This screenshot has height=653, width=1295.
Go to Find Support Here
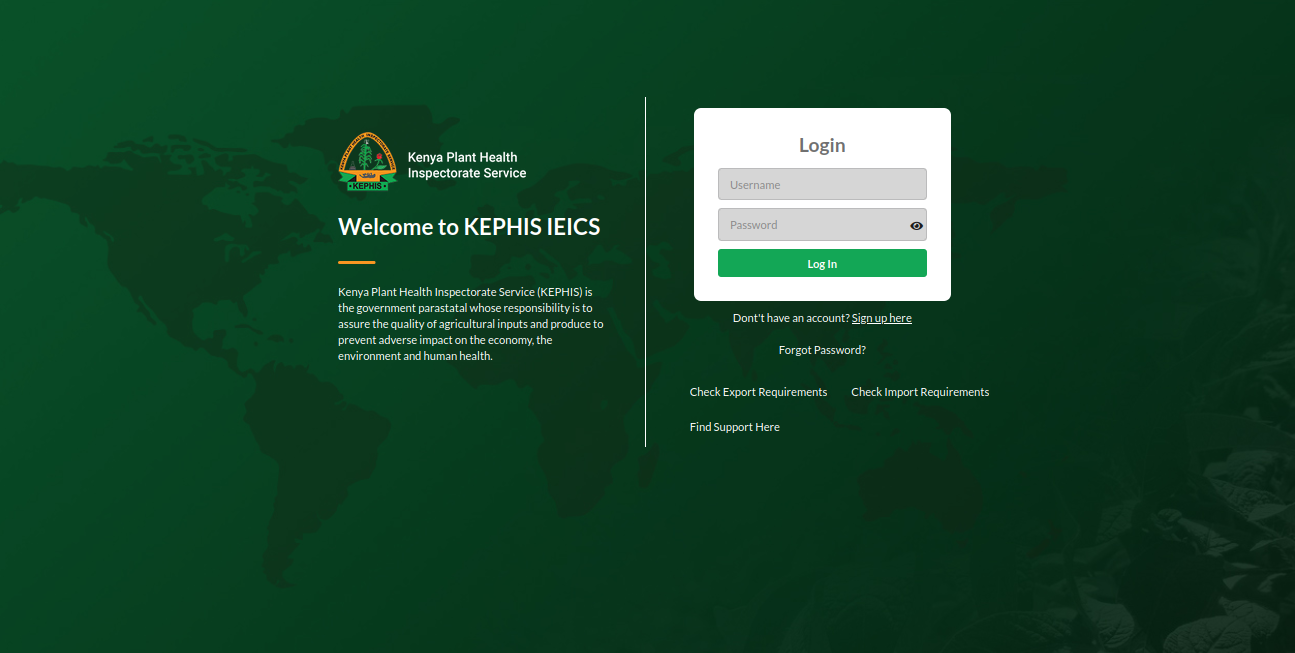pos(734,427)
